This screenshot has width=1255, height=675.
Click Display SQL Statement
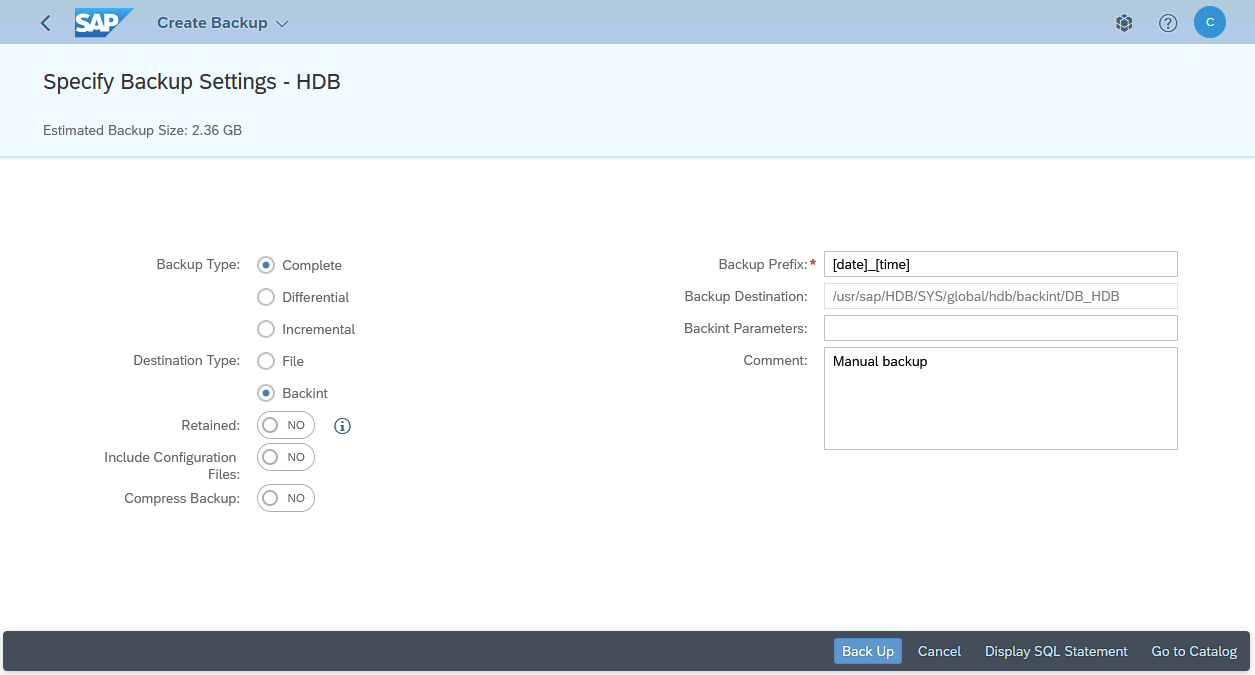(1056, 651)
